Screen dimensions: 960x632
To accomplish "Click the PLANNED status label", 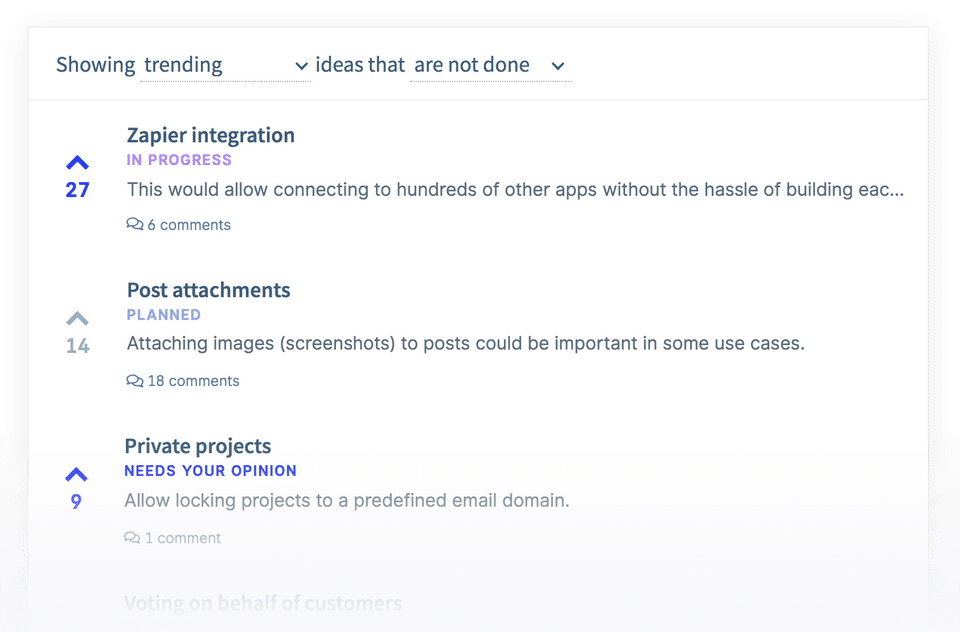I will coord(164,315).
